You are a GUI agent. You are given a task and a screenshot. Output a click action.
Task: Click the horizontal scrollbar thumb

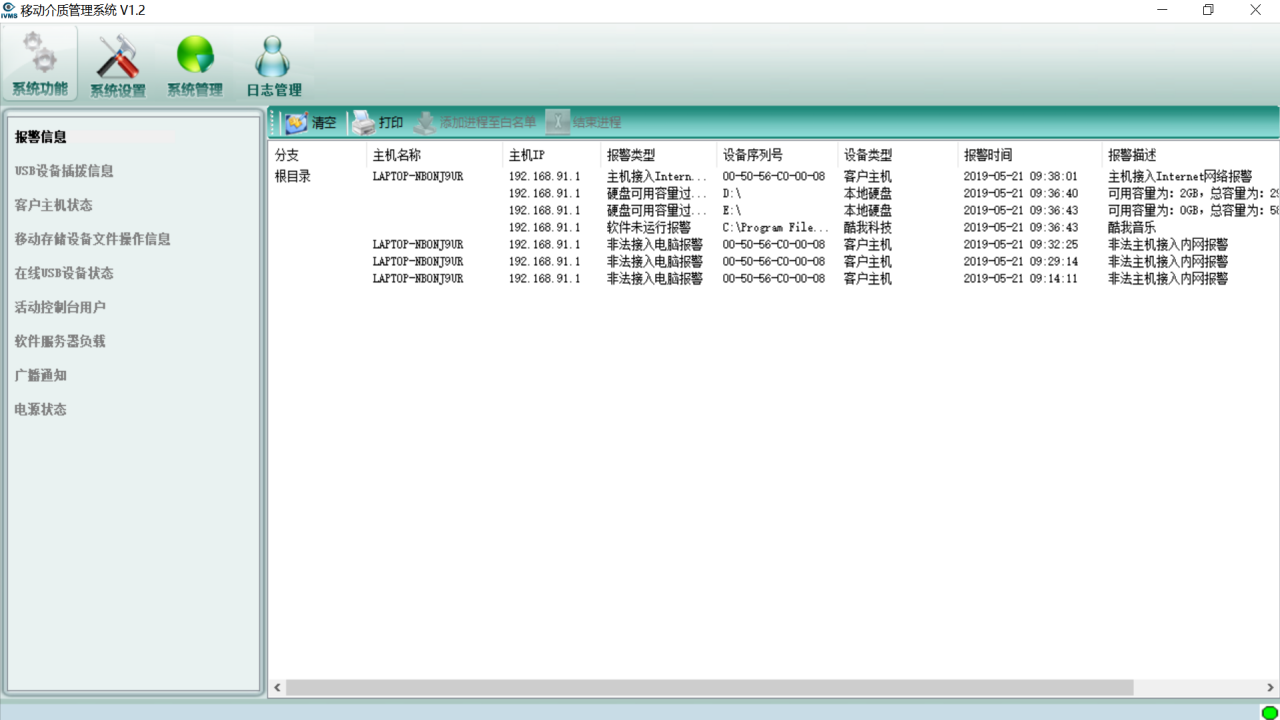point(710,688)
